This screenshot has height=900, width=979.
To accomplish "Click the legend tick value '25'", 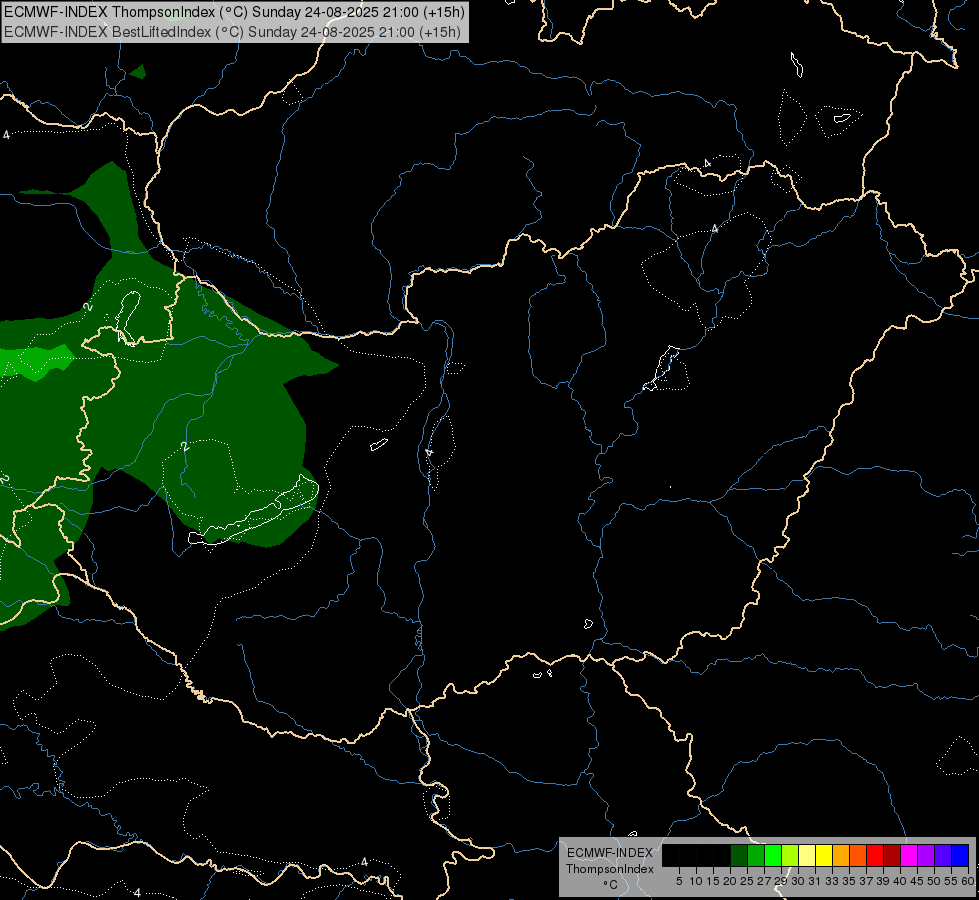I will coord(747,881).
